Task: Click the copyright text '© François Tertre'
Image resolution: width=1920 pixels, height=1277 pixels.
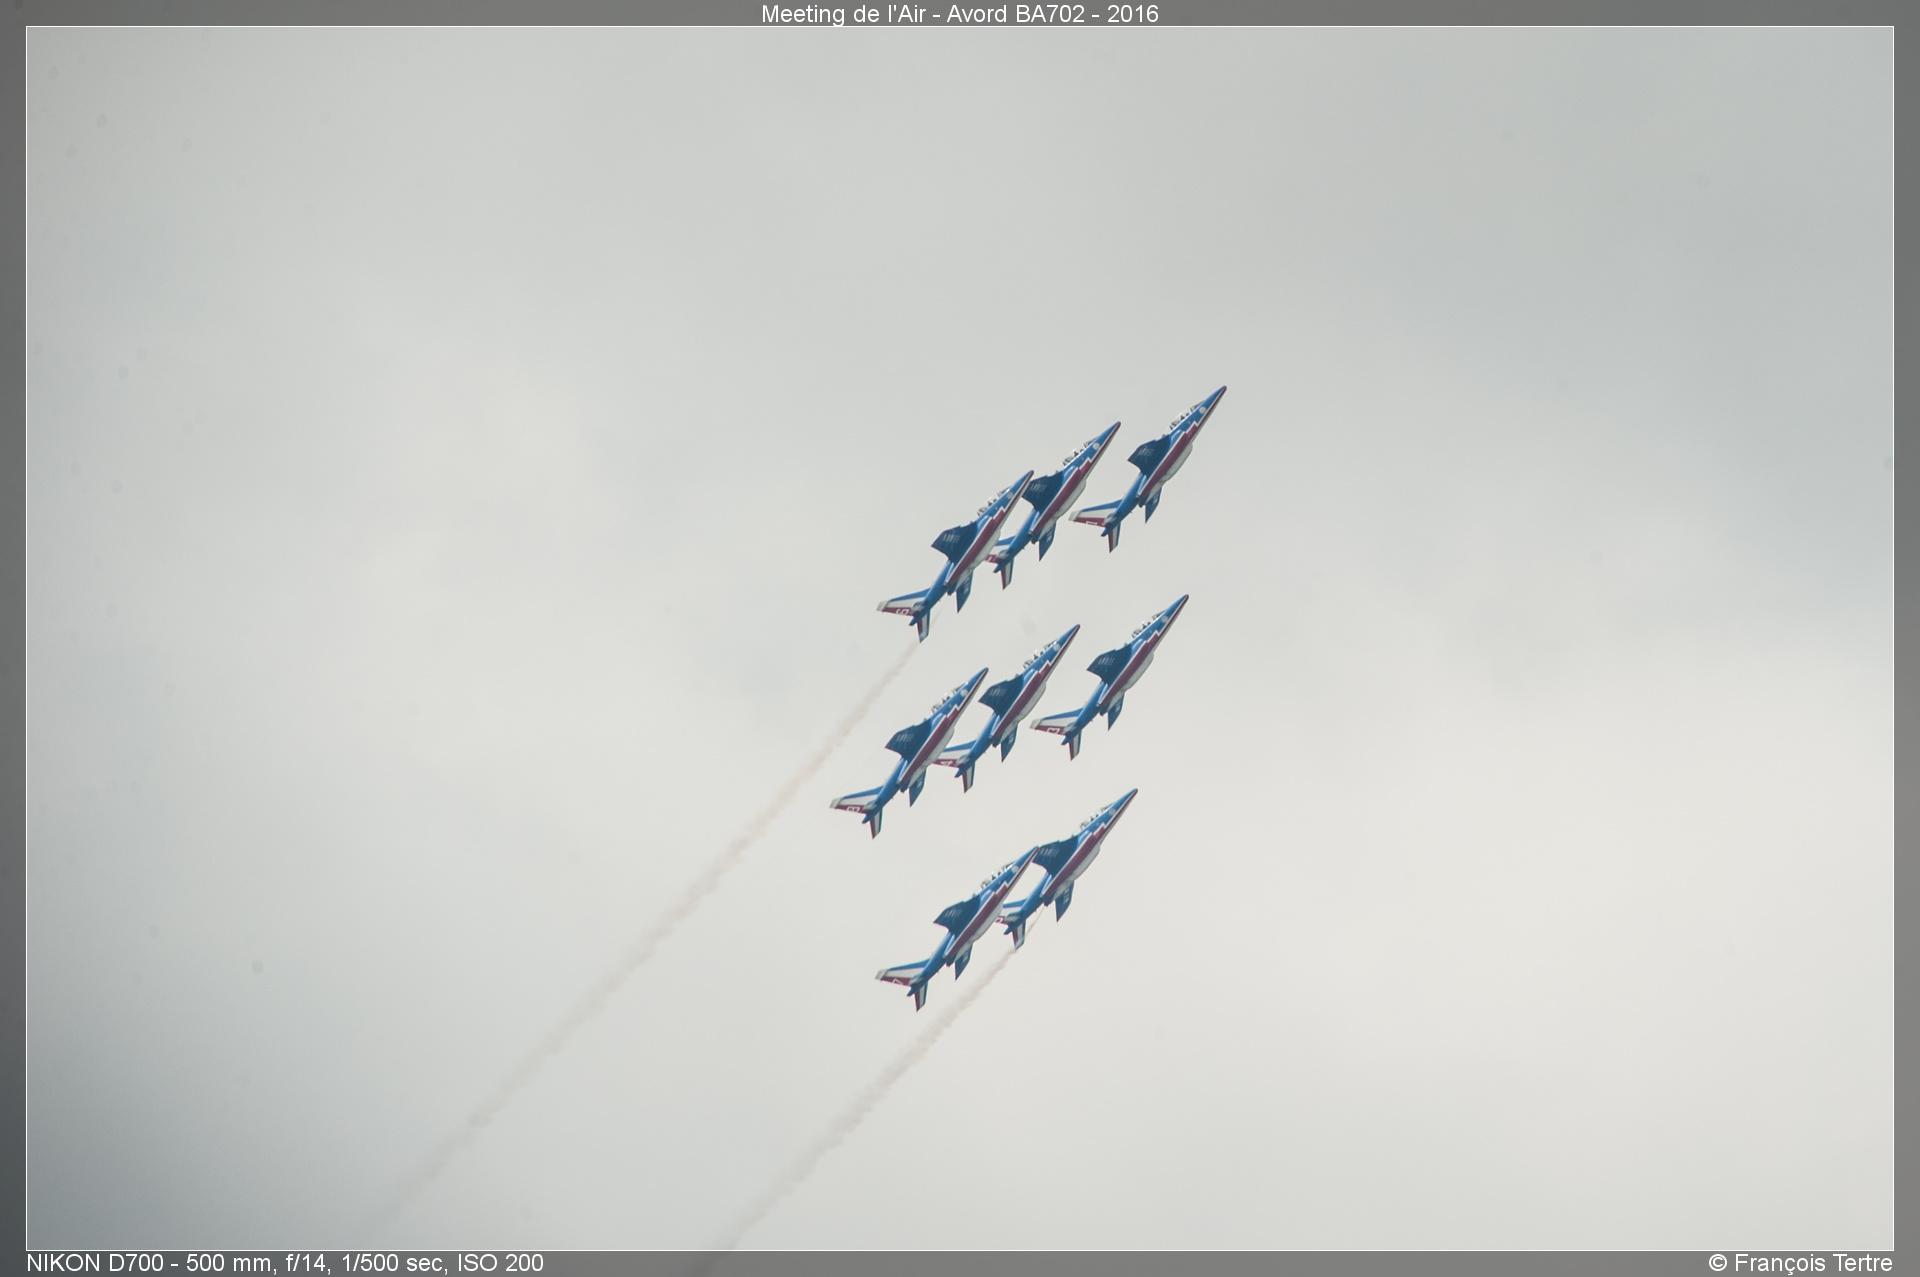Action: point(1800,1263)
